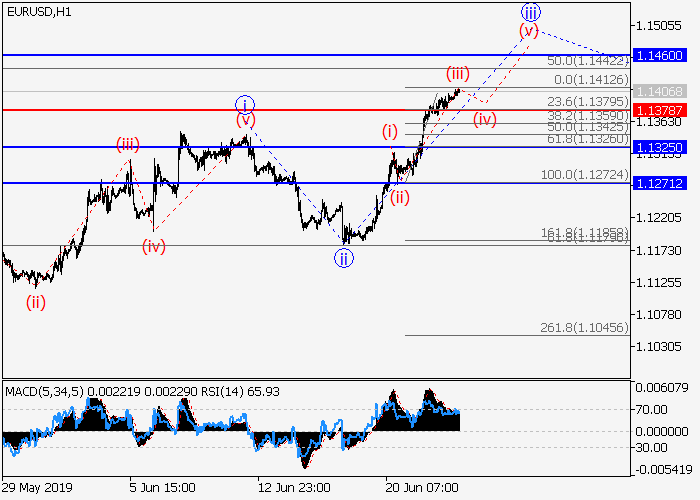Click the 29 May 2019 date label

point(35,486)
